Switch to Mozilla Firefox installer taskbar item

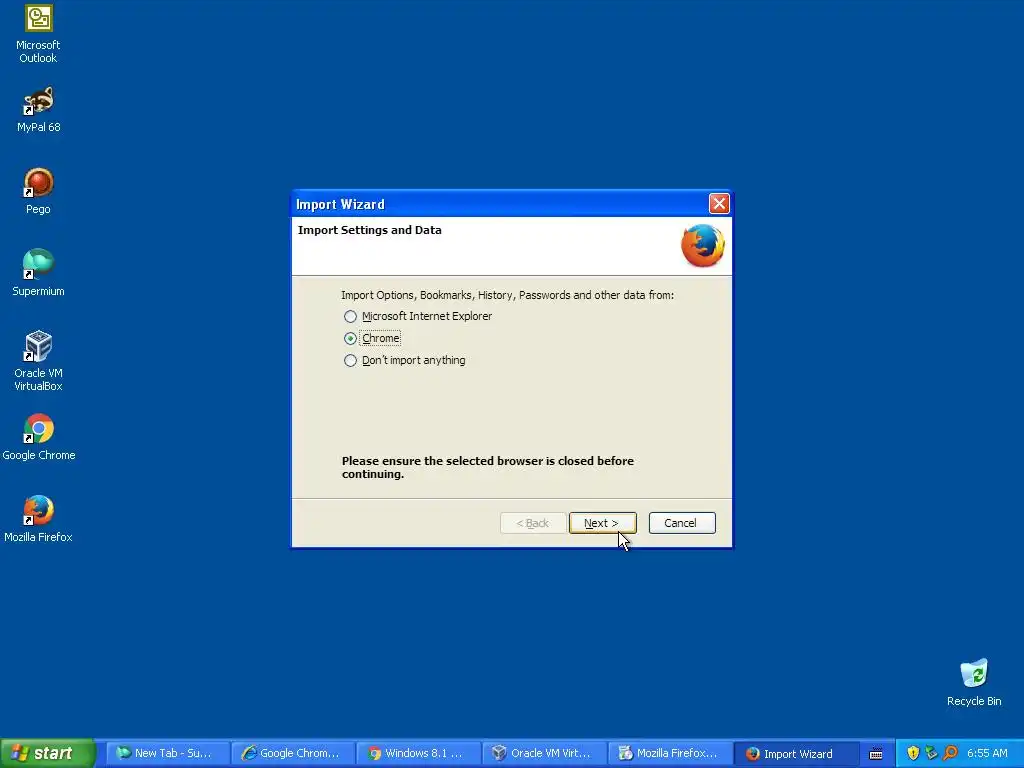tap(669, 753)
